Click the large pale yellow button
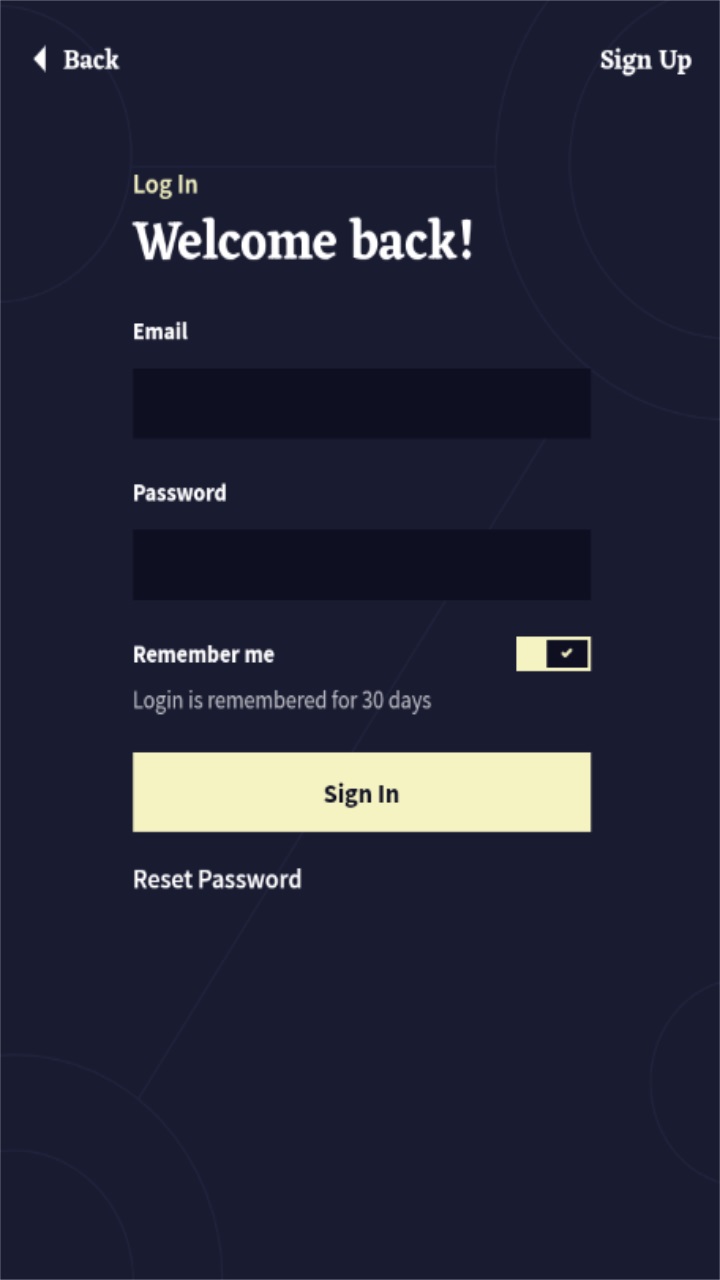The width and height of the screenshot is (720, 1280). click(x=361, y=792)
